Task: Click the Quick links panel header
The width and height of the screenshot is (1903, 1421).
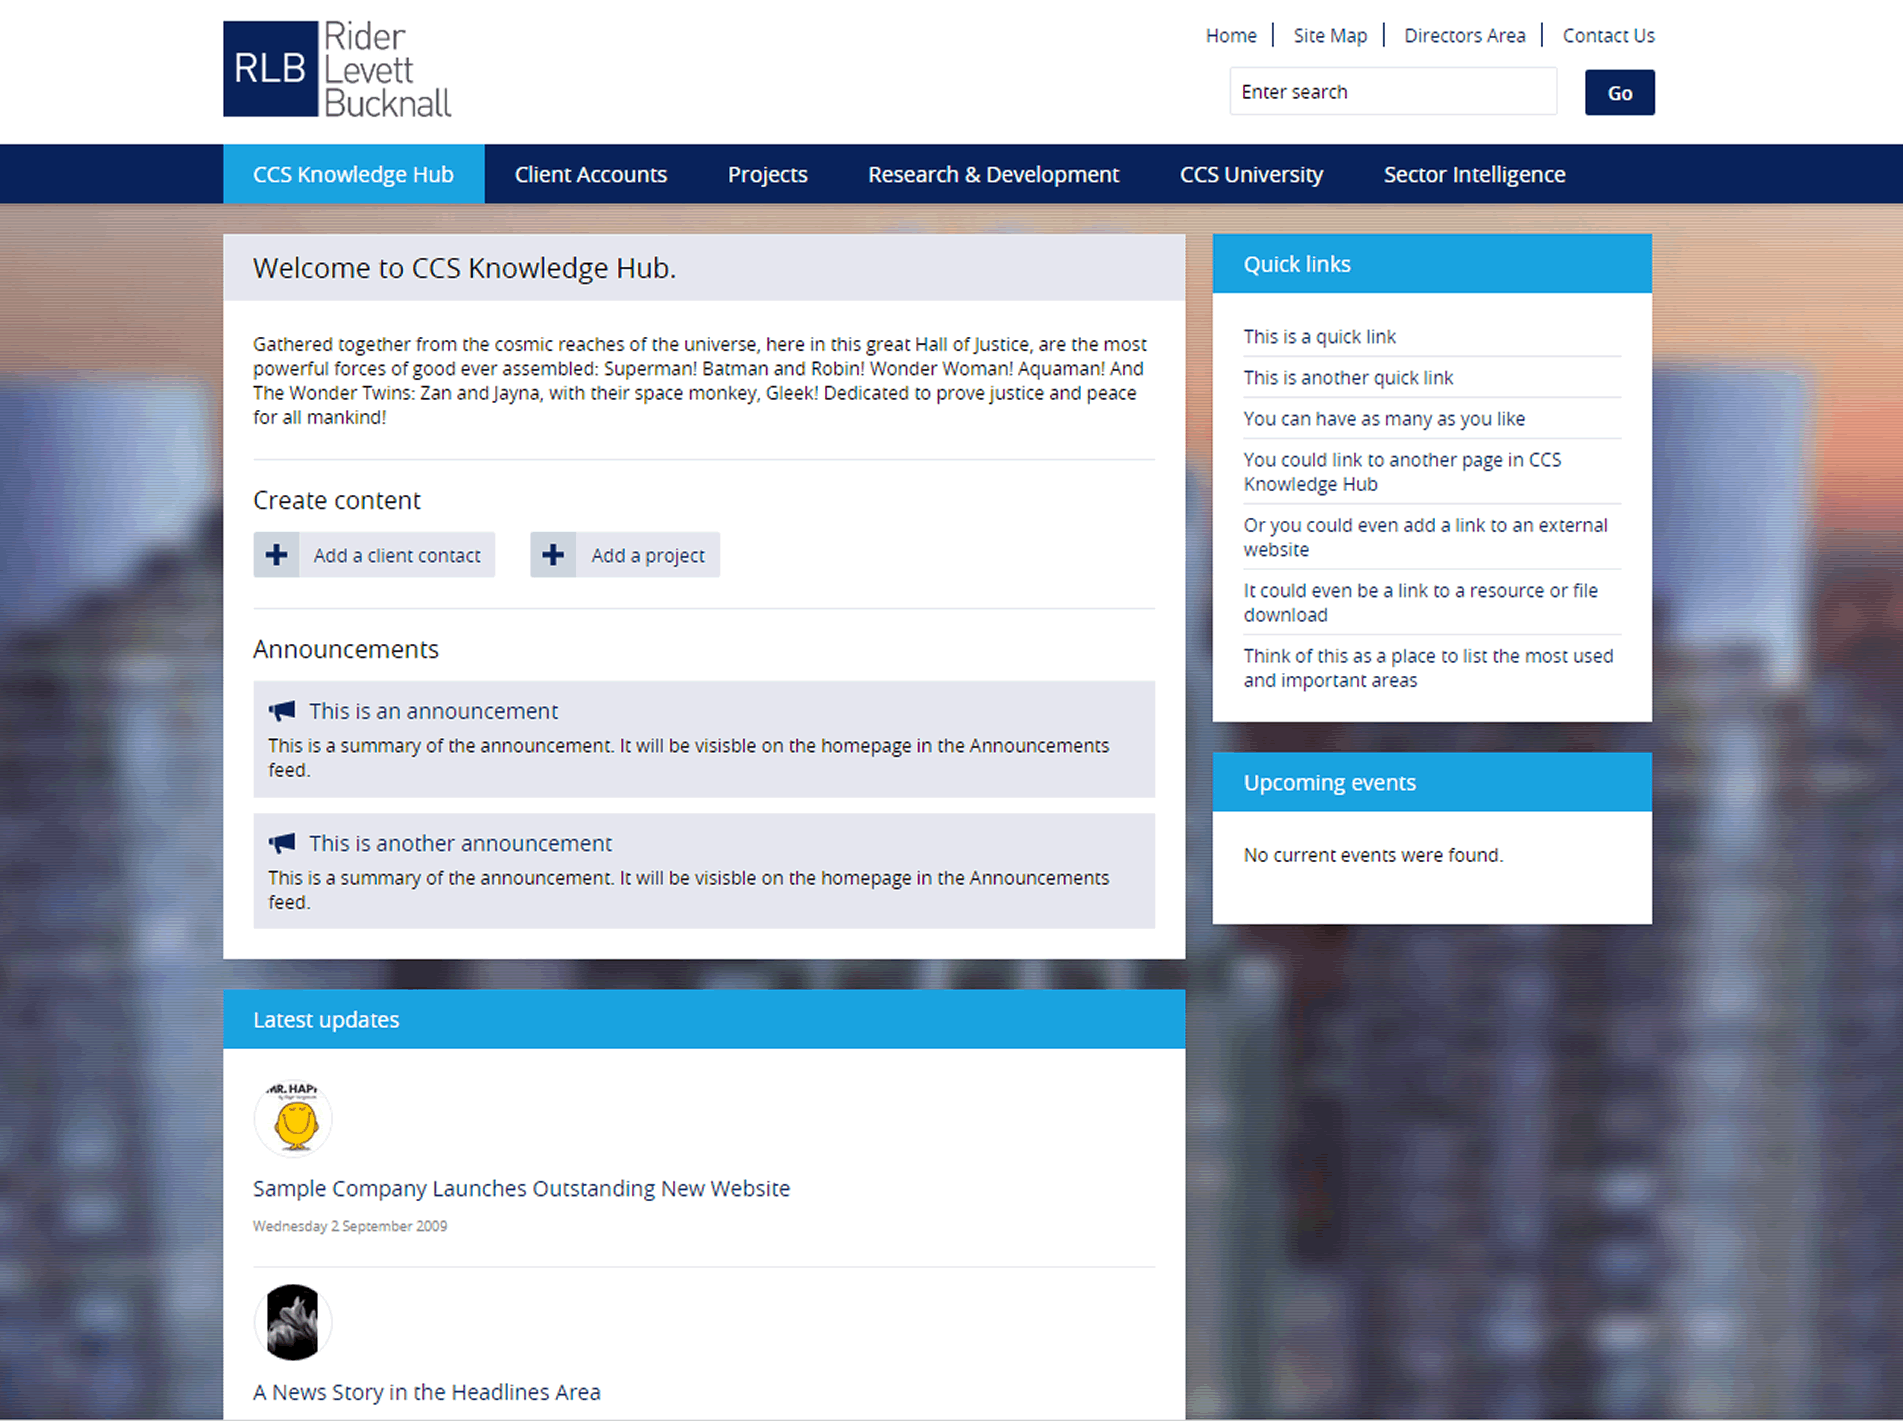Action: pos(1432,264)
